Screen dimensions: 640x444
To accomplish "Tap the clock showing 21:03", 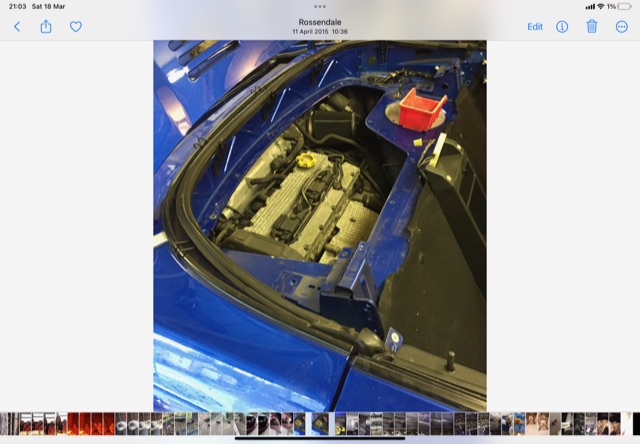I will click(16, 6).
